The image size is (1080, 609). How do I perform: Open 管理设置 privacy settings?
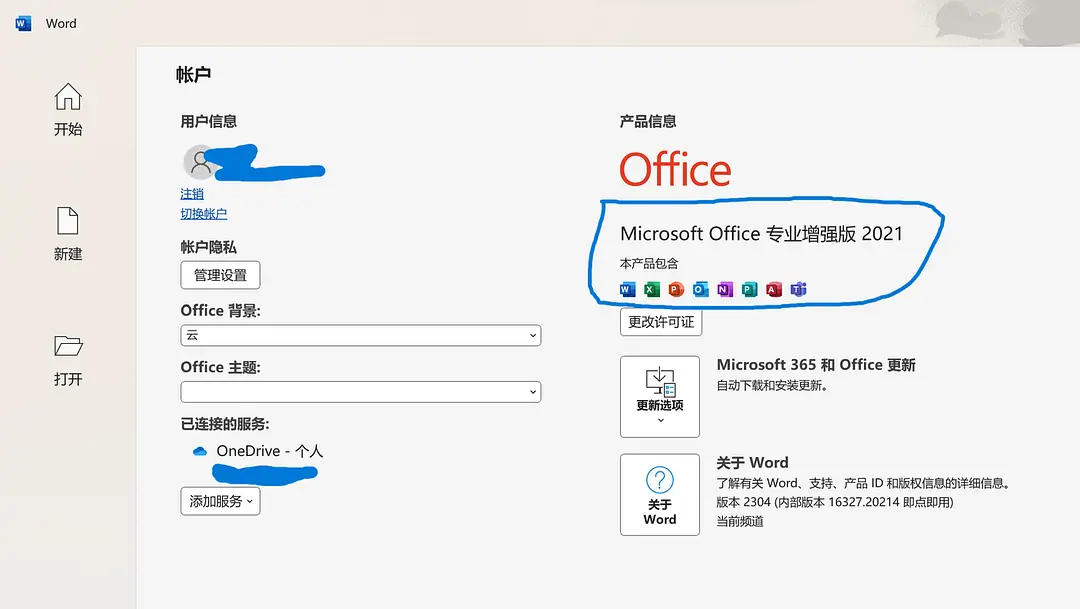(x=220, y=276)
